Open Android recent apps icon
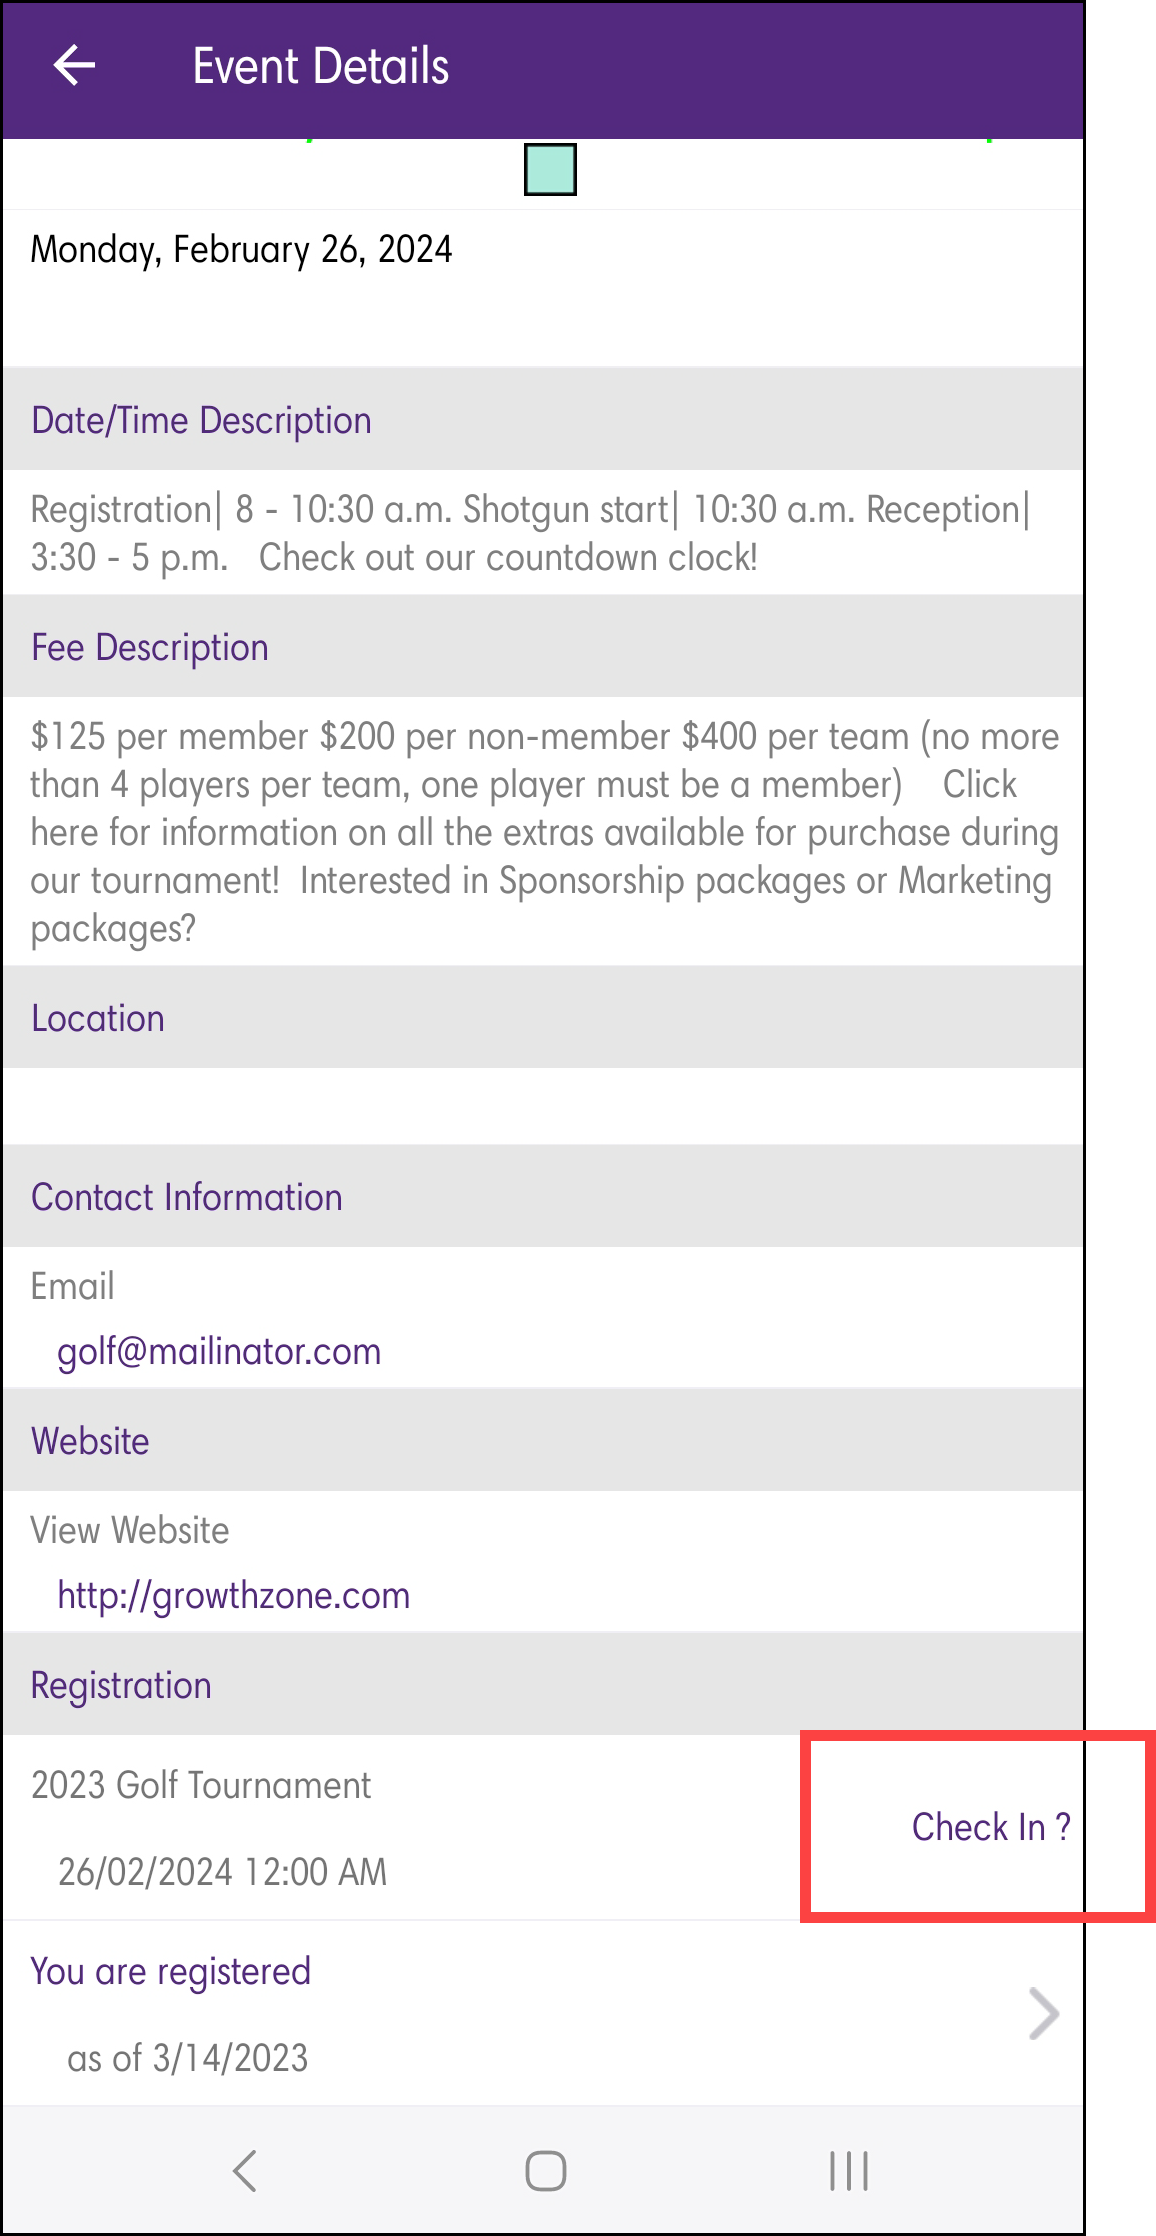 848,2170
